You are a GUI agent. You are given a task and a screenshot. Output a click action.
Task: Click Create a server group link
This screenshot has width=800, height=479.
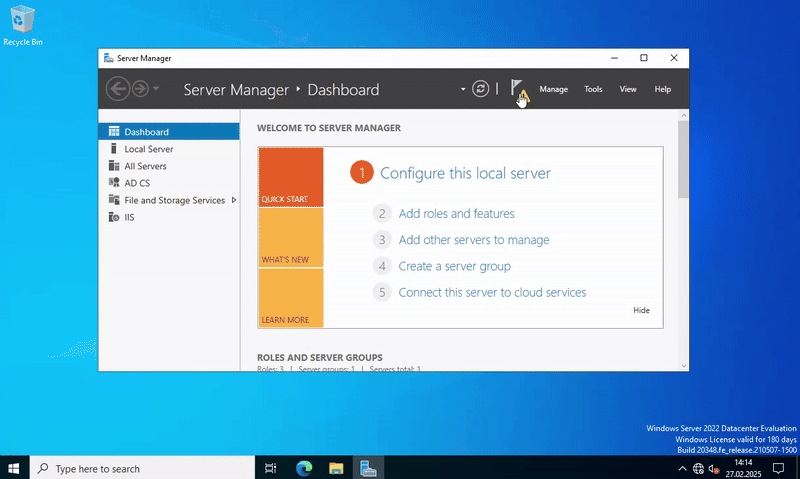(455, 266)
